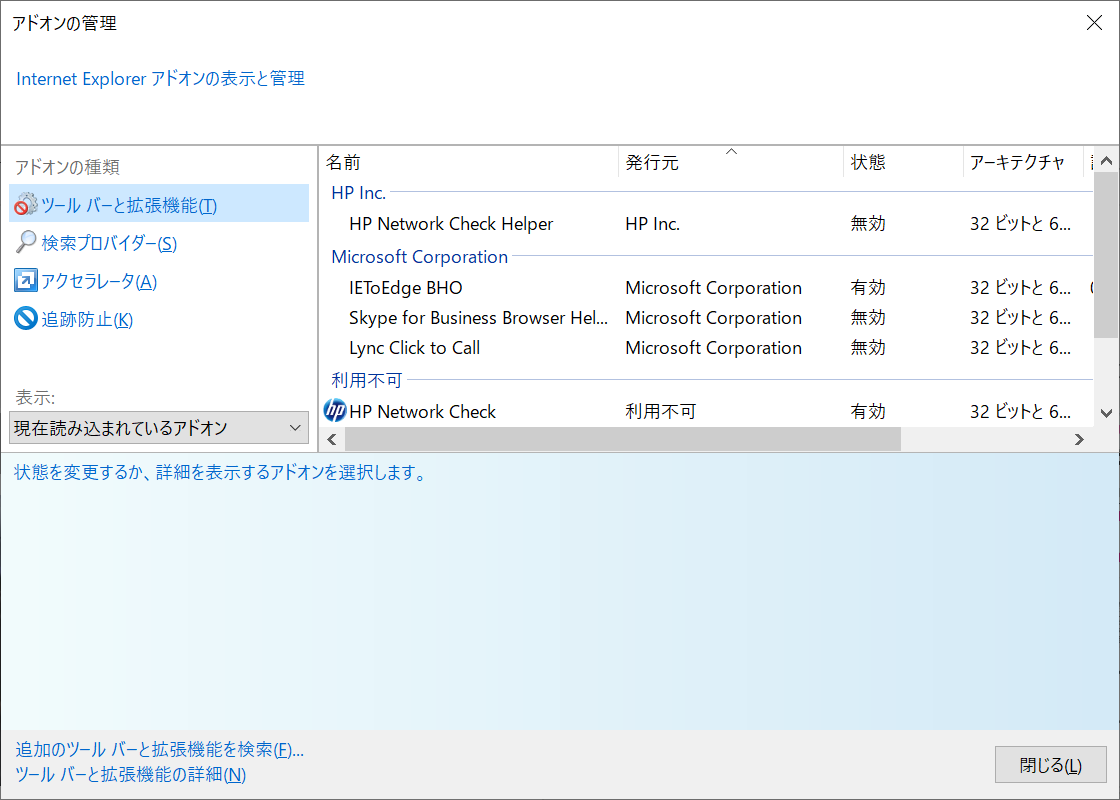Click the horizontal scrollbar left arrow

click(x=331, y=439)
